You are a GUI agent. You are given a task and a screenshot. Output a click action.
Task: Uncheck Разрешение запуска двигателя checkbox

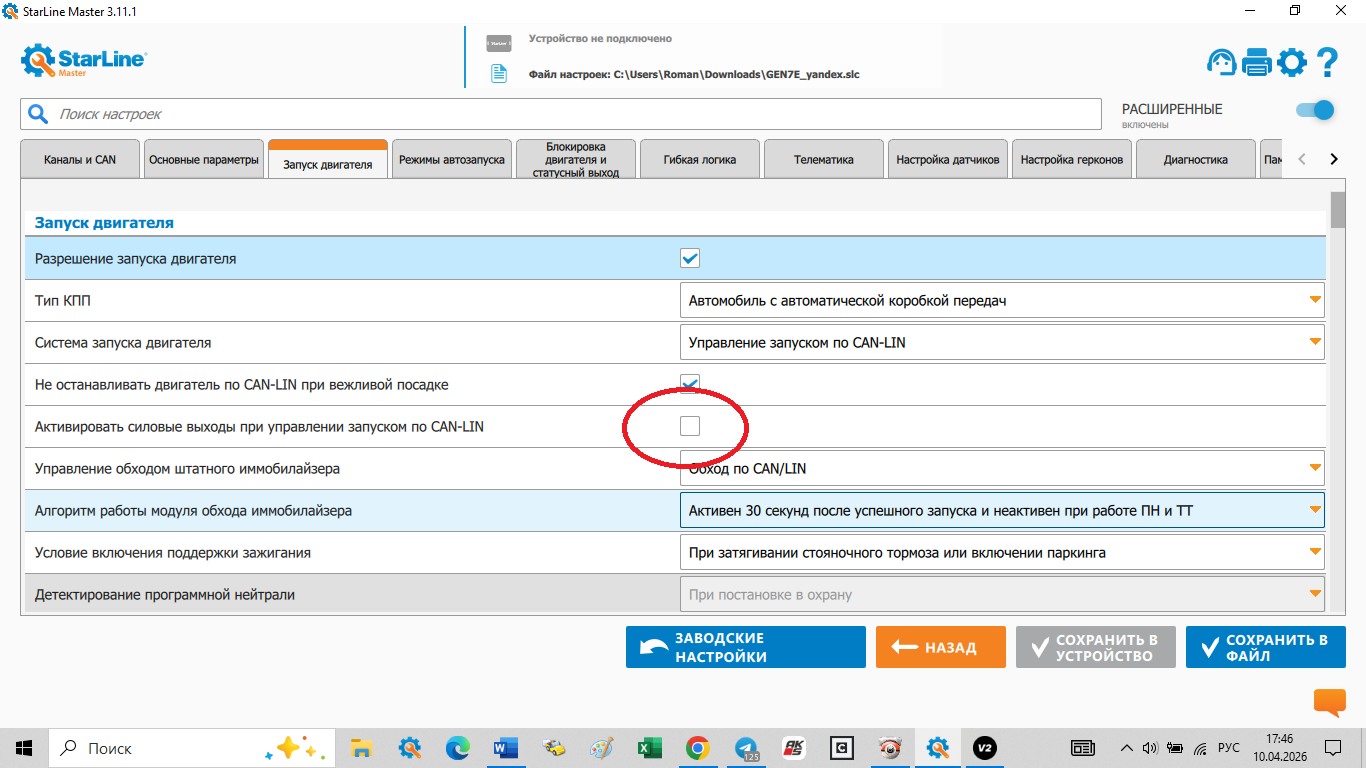coord(690,259)
